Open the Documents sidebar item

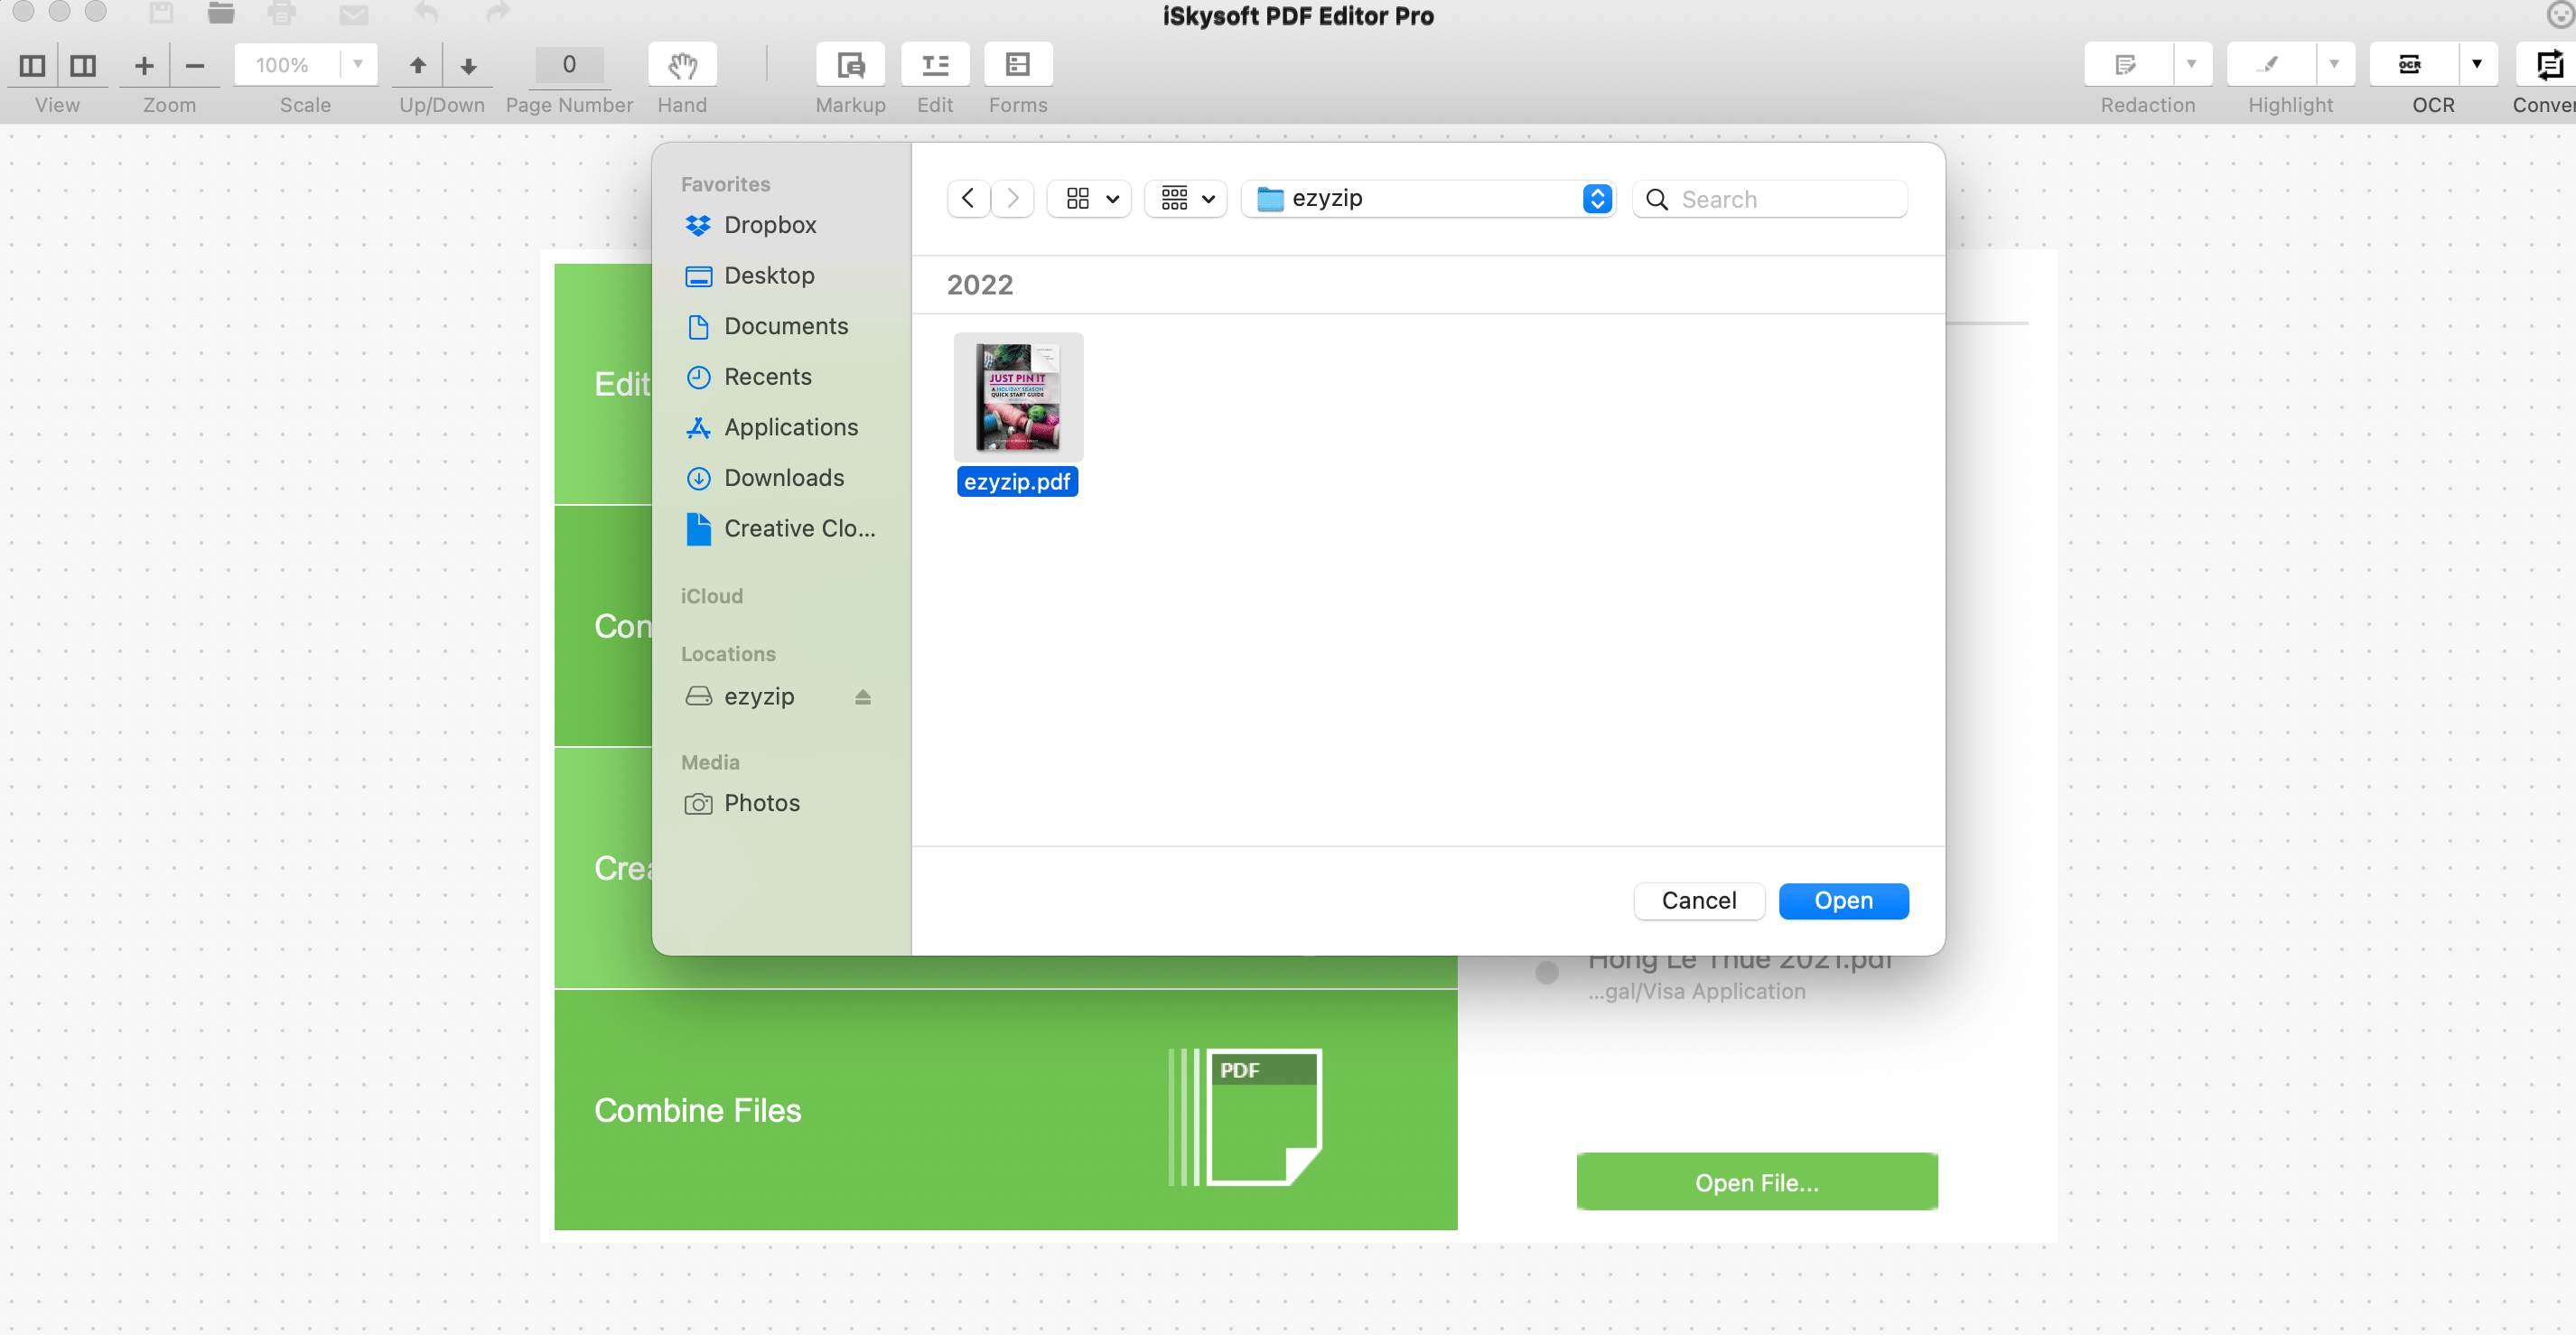(x=786, y=326)
